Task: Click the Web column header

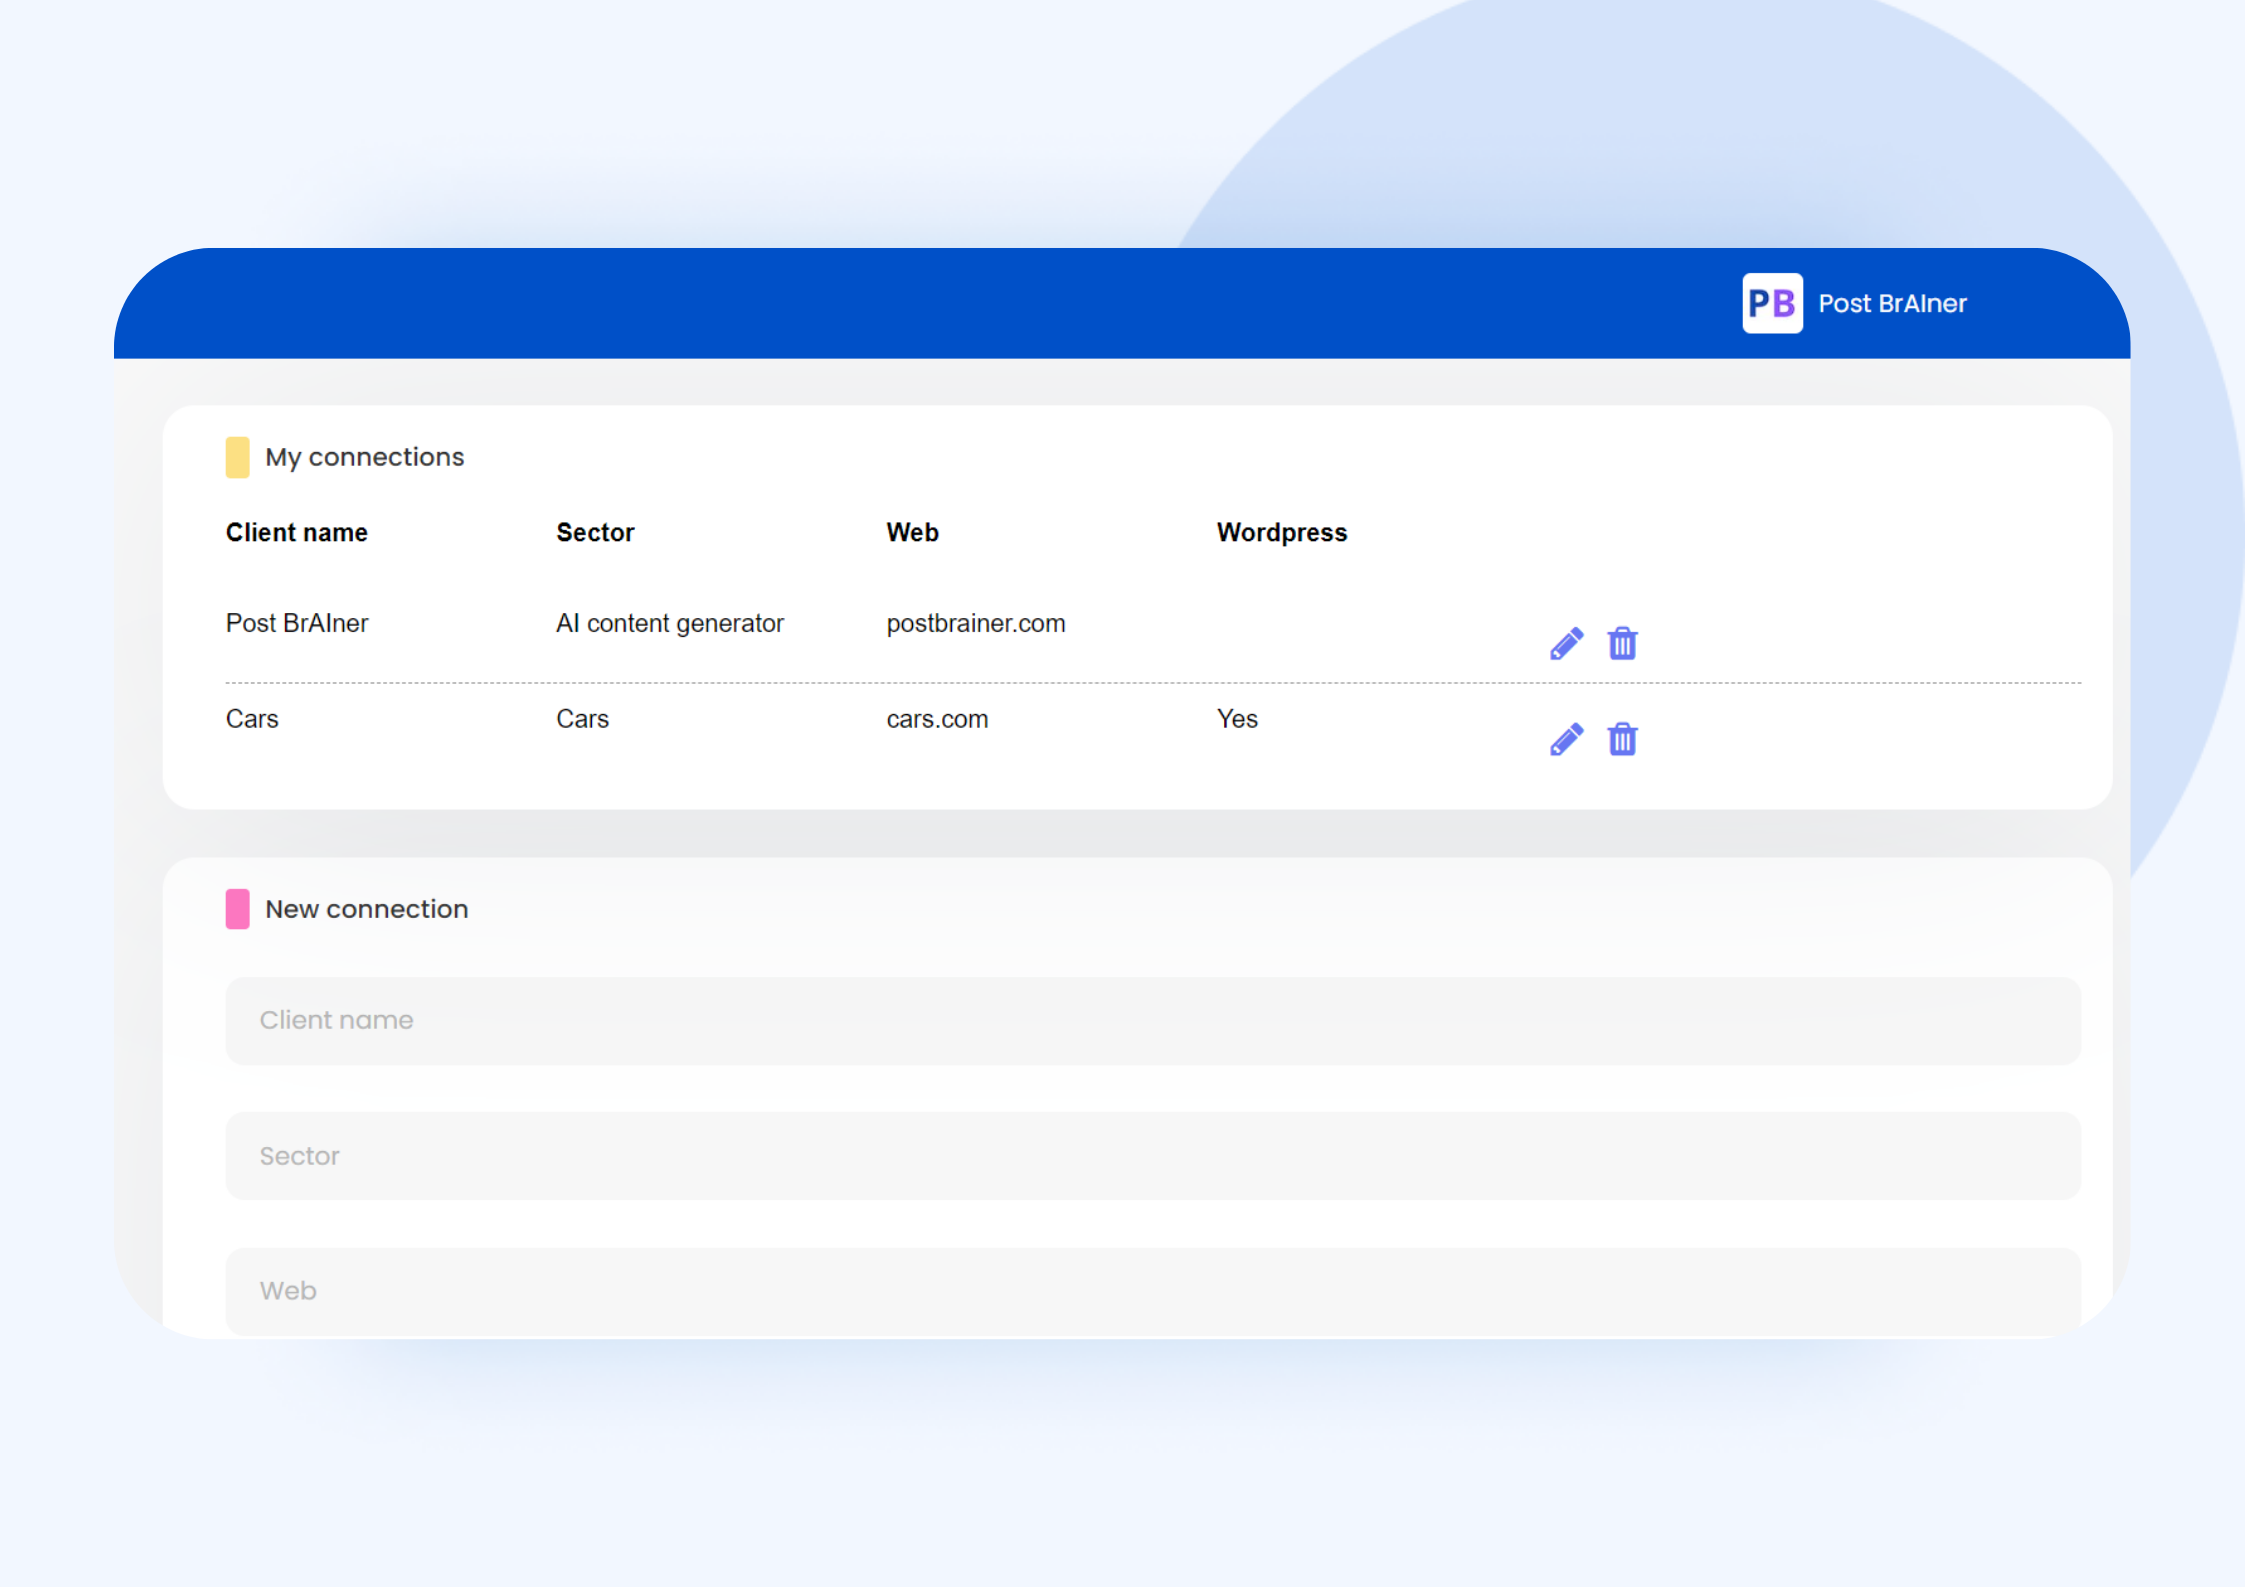Action: pyautogui.click(x=912, y=532)
